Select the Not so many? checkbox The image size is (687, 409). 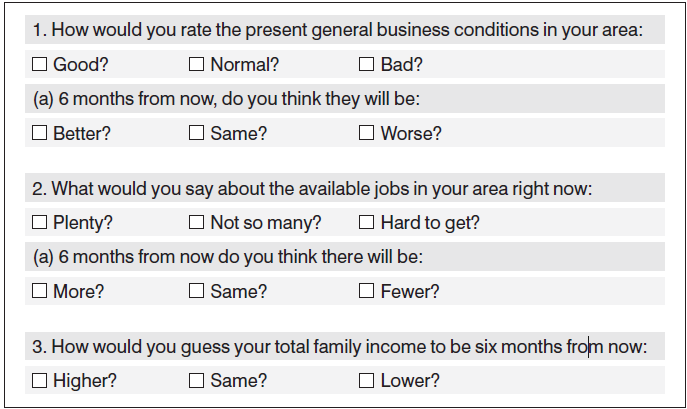click(196, 222)
